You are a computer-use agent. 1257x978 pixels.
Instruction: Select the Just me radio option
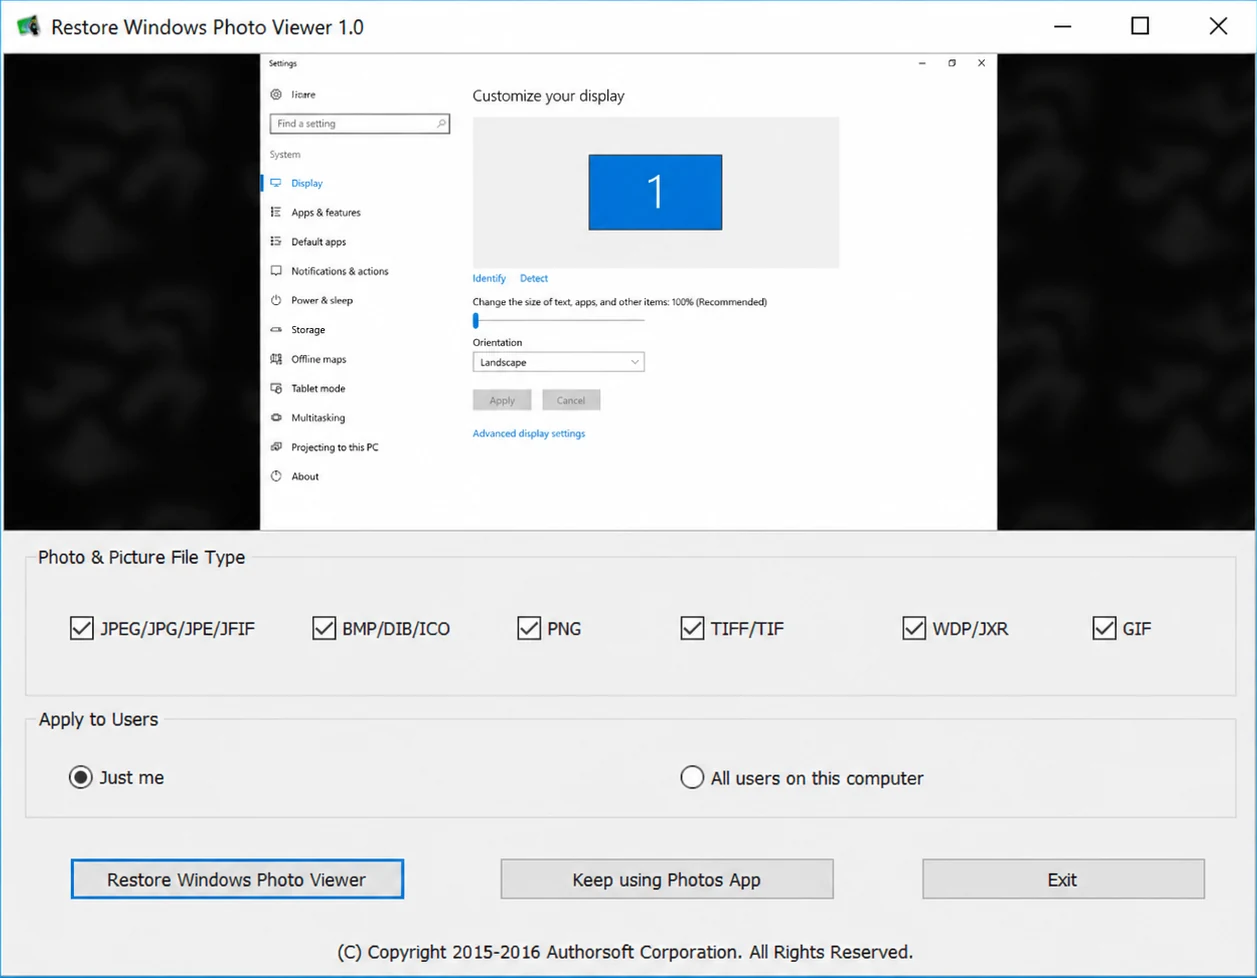tap(81, 777)
